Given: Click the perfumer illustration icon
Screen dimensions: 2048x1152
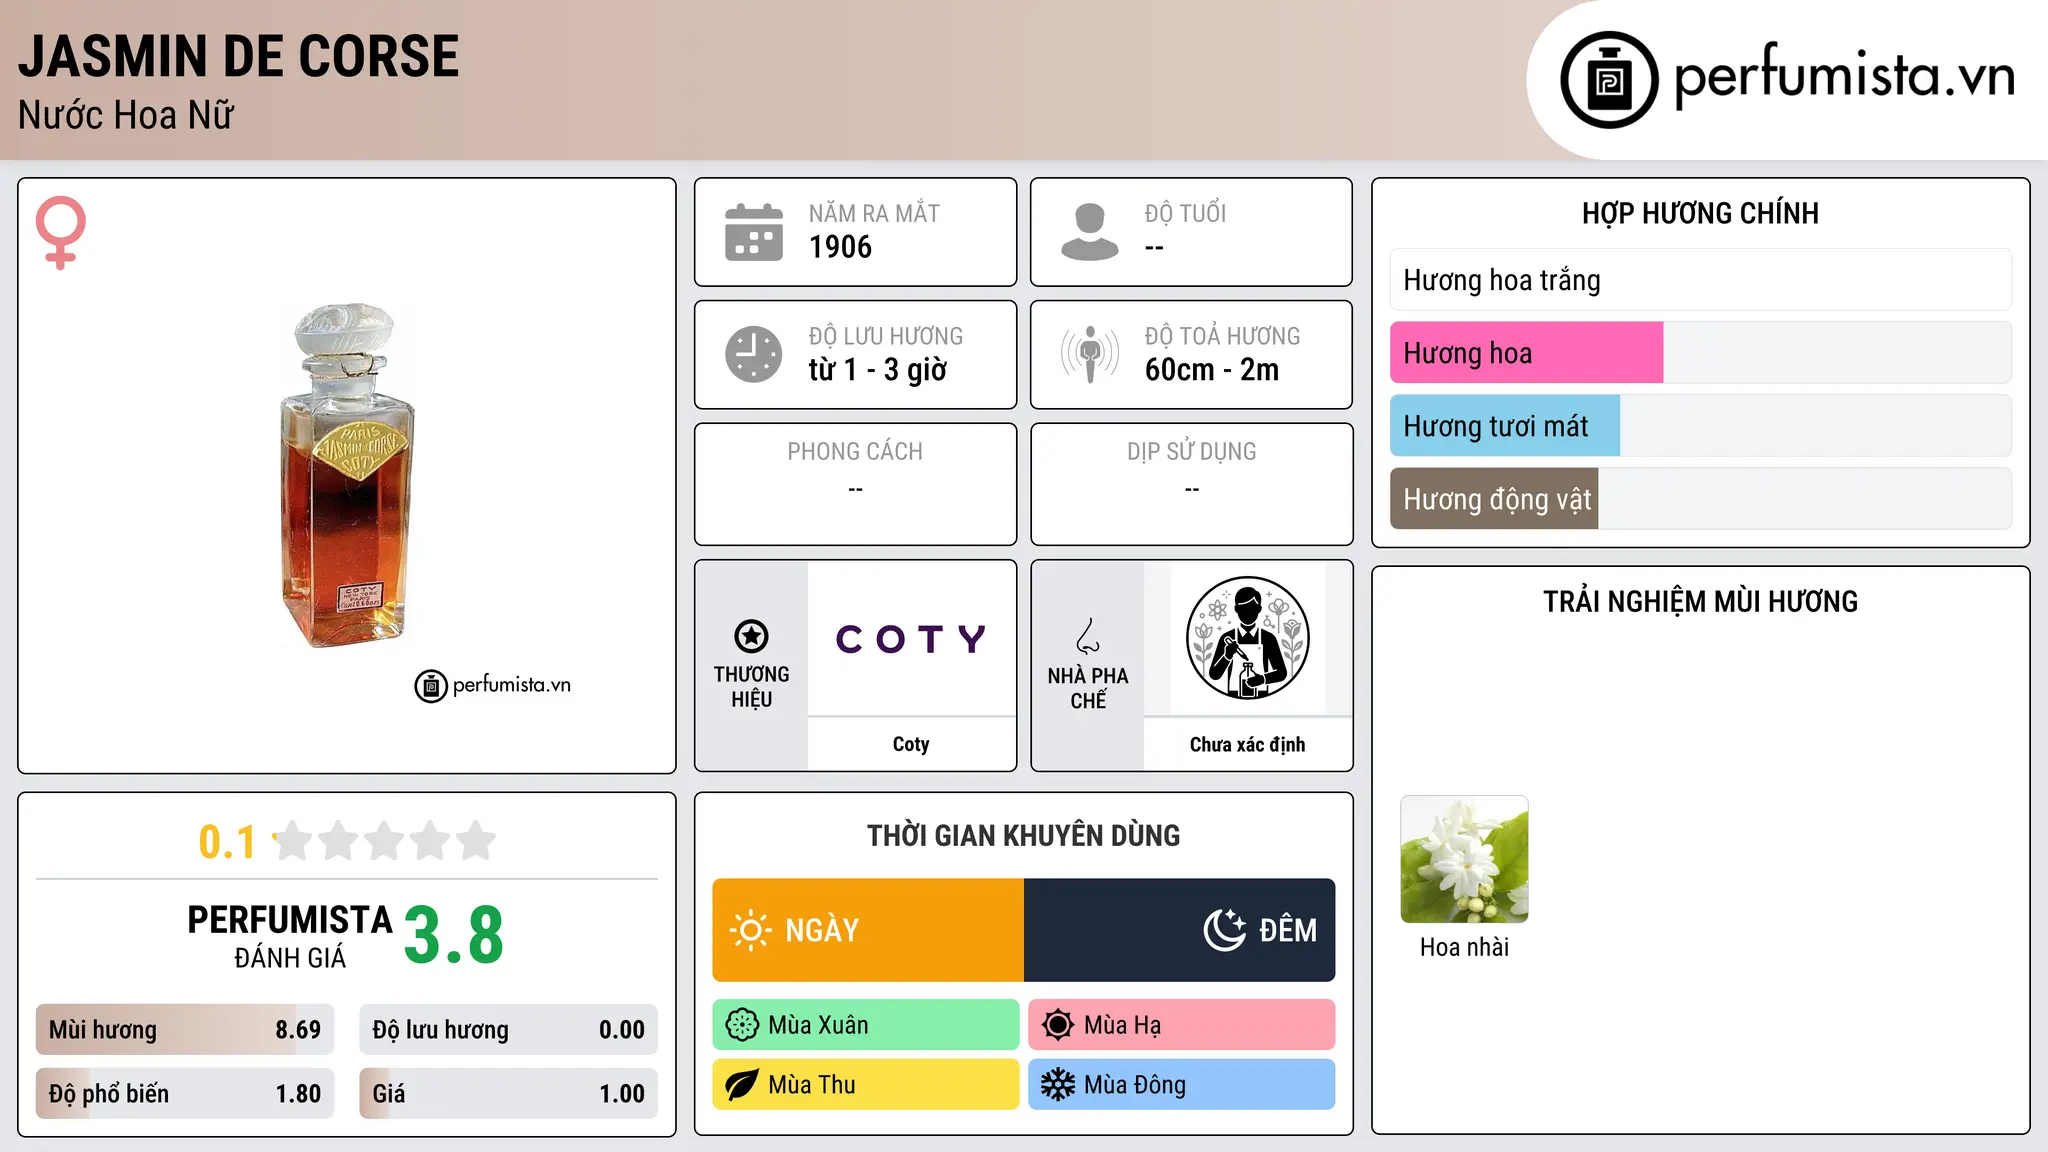Looking at the screenshot, I should pyautogui.click(x=1247, y=638).
